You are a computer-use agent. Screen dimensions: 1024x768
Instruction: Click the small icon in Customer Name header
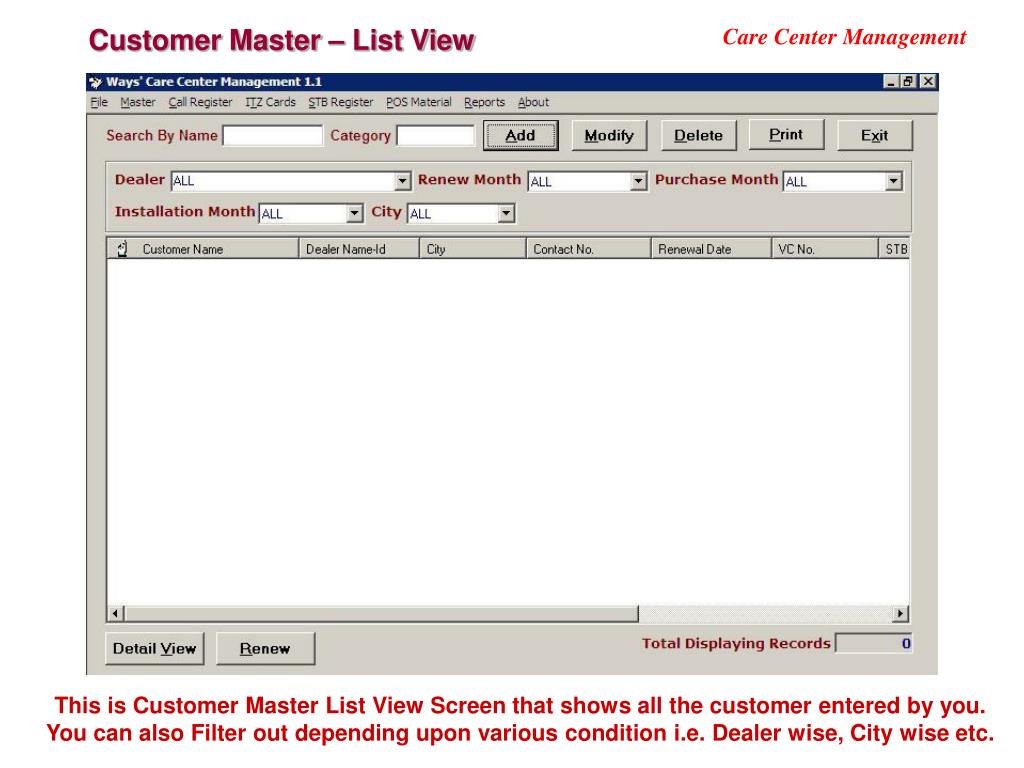pyautogui.click(x=122, y=249)
